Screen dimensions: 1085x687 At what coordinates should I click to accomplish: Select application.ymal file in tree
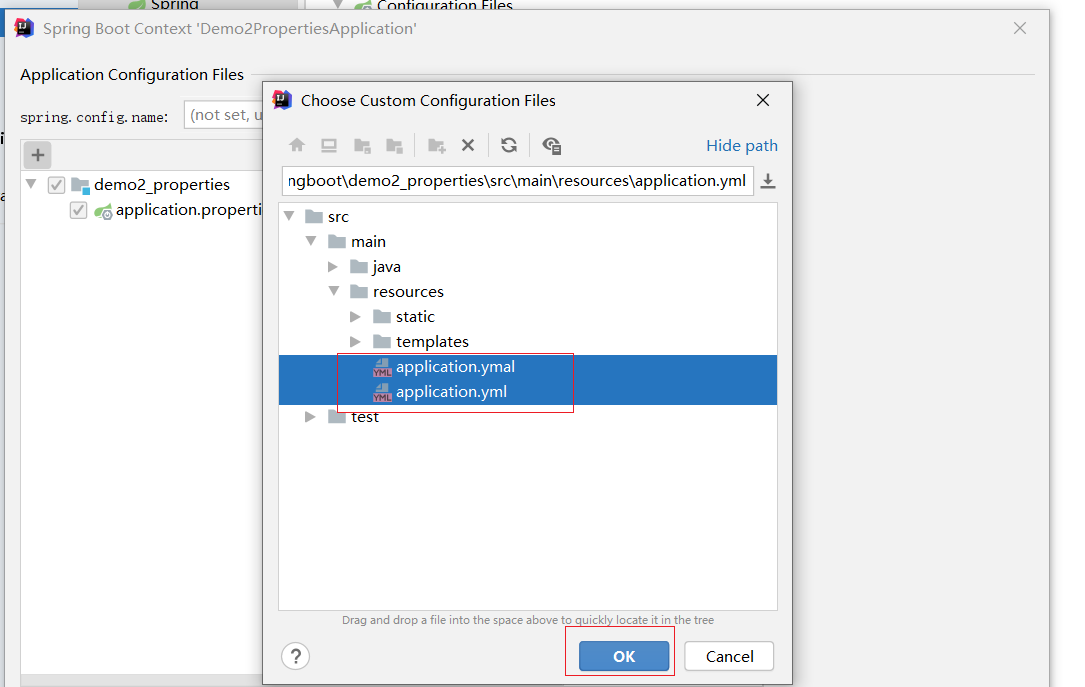tap(455, 367)
